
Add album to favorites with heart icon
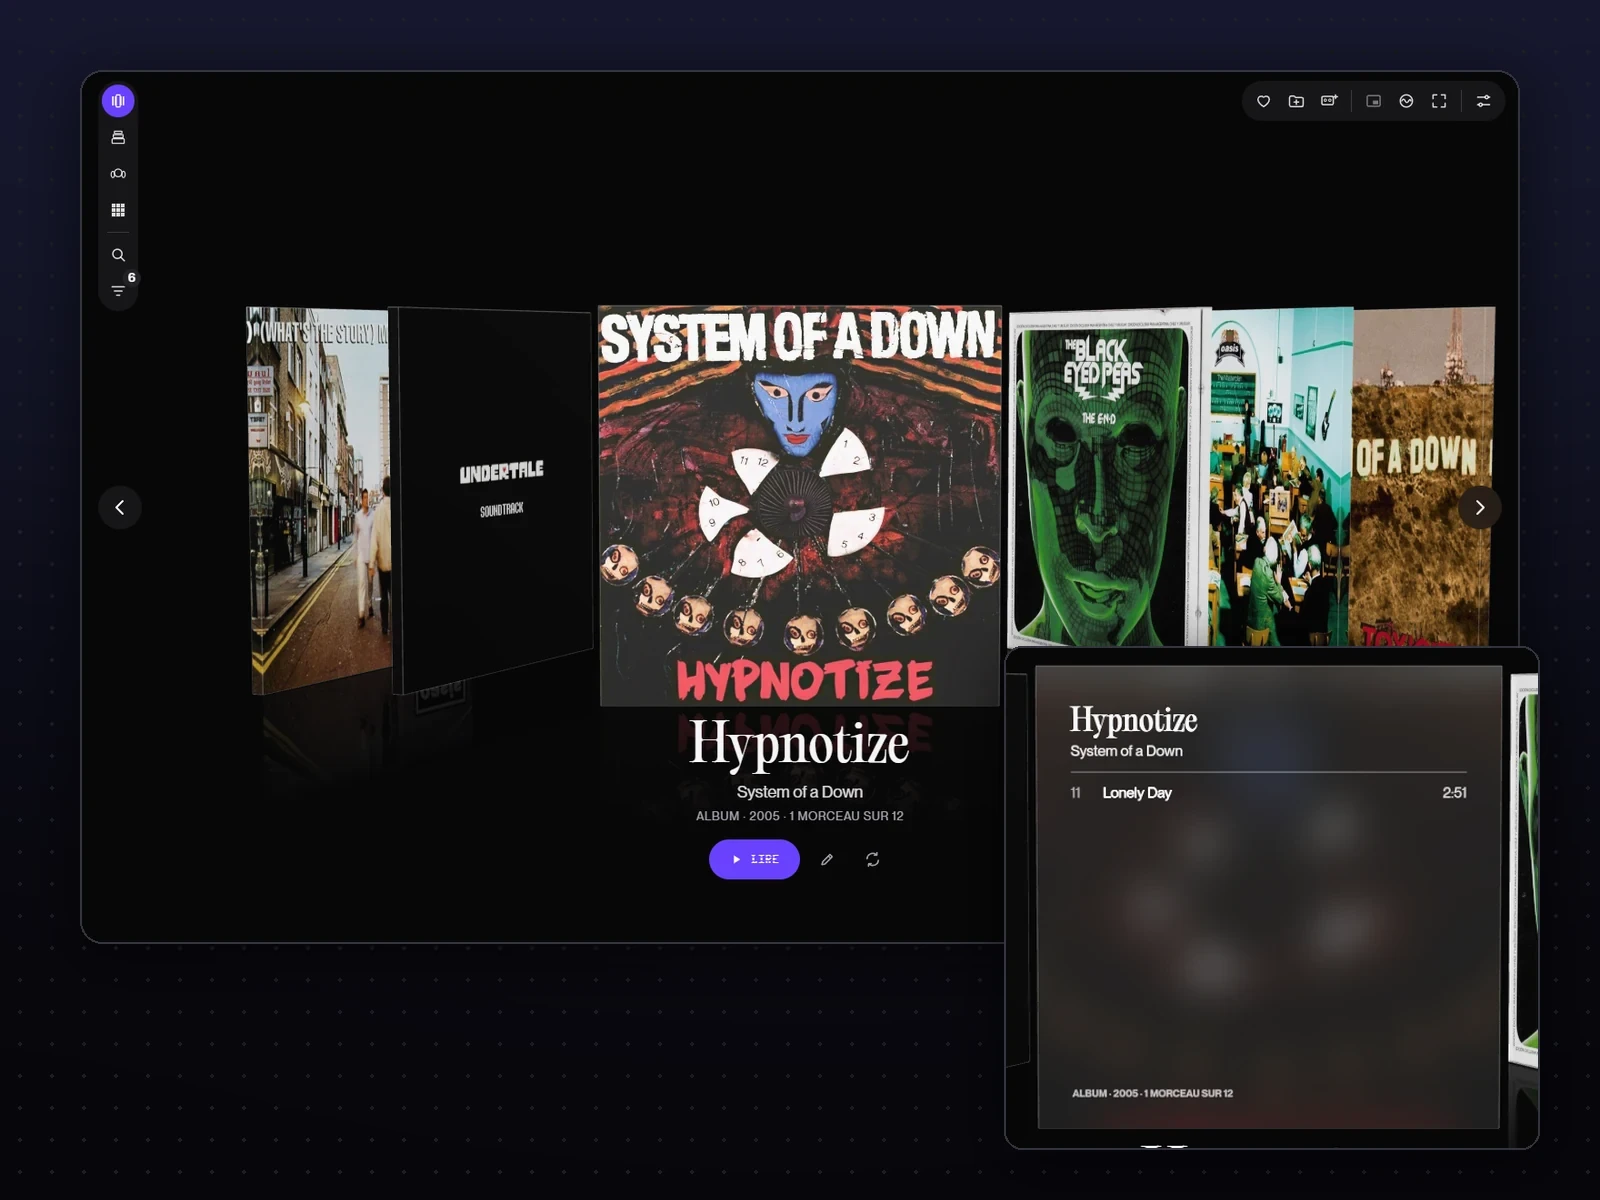pyautogui.click(x=1264, y=101)
